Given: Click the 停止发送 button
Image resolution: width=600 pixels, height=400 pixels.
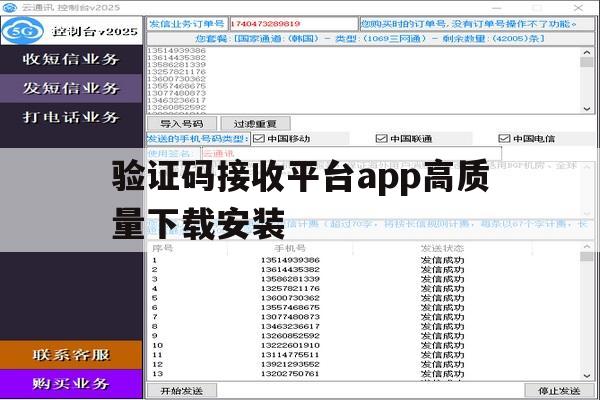Looking at the screenshot, I should (559, 391).
